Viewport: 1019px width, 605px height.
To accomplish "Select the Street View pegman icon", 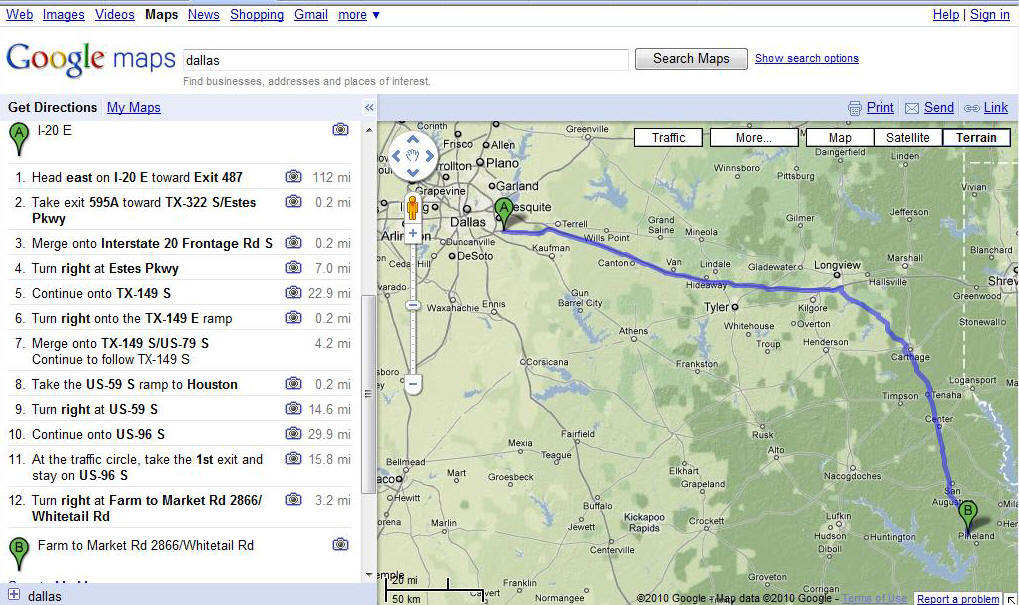I will (412, 208).
